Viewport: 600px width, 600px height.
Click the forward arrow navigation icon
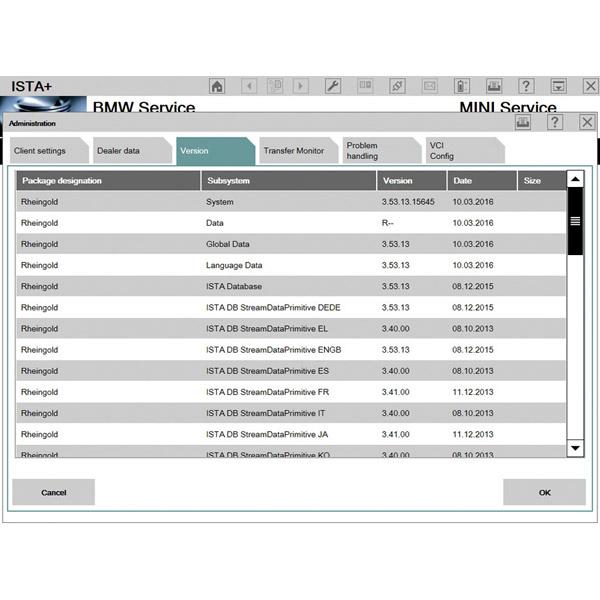point(300,86)
